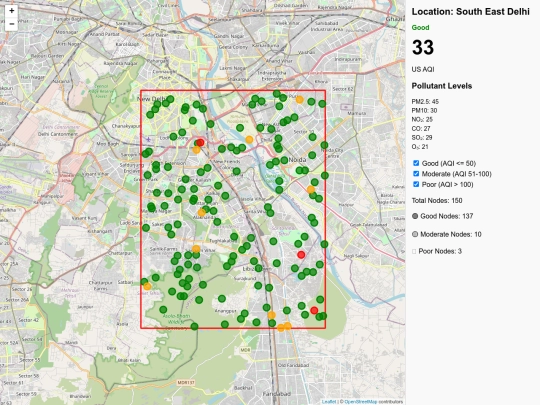This screenshot has height=405, width=540.
Task: Click the Good Nodes: 137 text
Action: click(447, 216)
